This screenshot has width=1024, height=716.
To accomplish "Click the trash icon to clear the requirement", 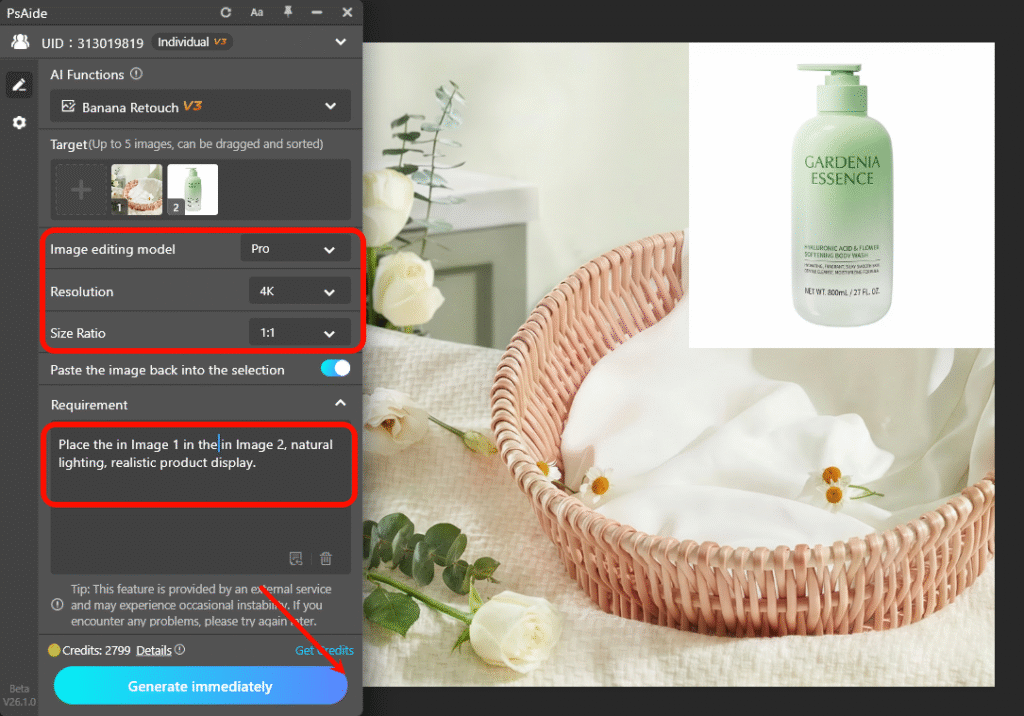I will coord(326,559).
